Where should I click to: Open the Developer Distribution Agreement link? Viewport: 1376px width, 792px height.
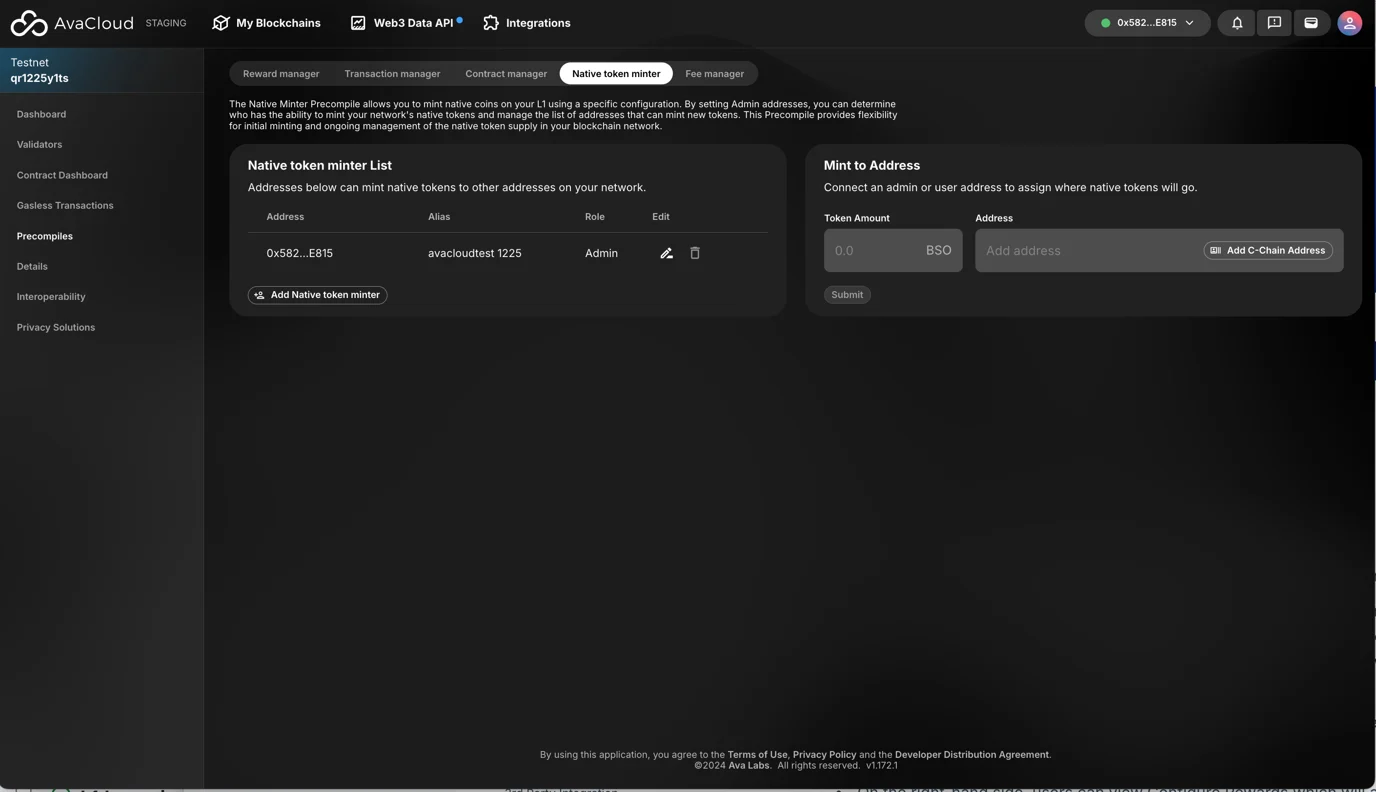(972, 755)
